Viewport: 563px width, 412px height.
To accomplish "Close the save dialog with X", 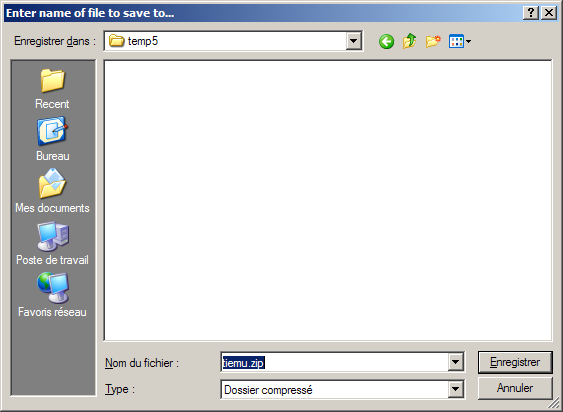I will tap(549, 13).
